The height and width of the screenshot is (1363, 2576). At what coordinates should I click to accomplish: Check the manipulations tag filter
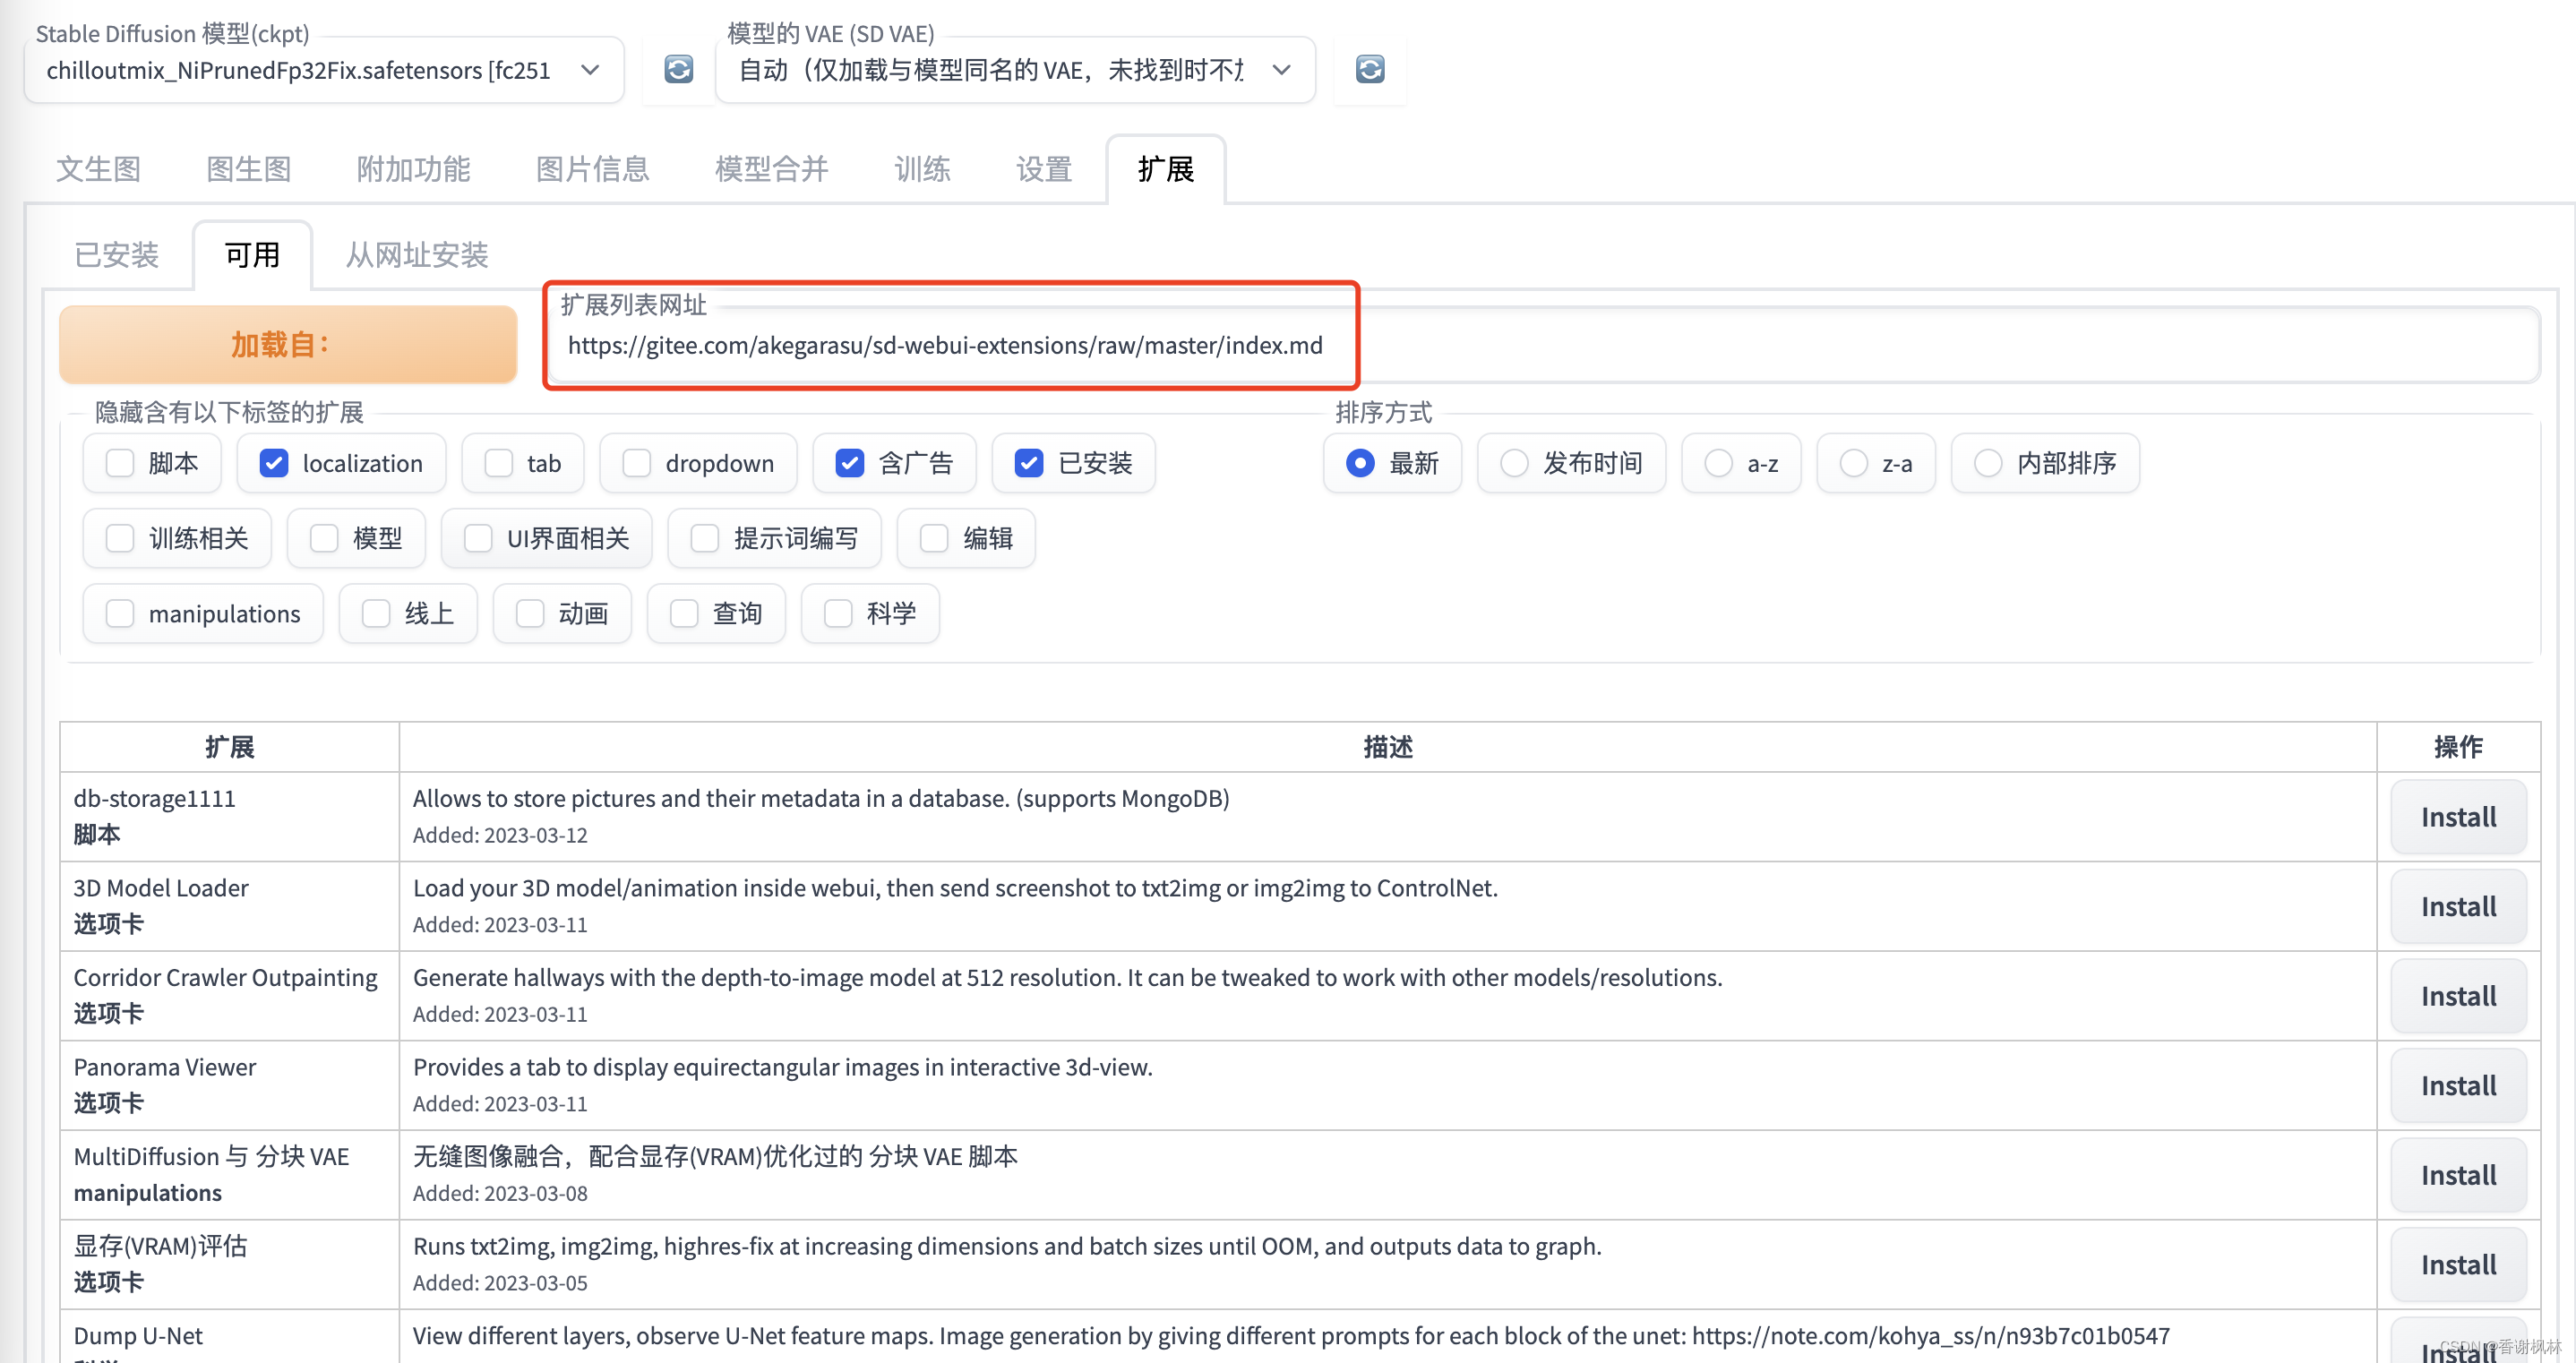click(x=121, y=613)
